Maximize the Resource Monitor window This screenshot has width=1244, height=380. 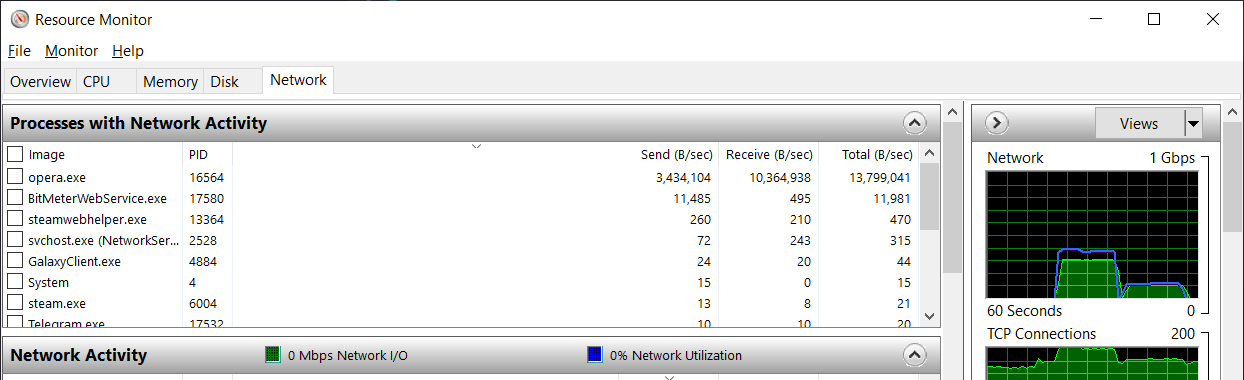coord(1154,19)
